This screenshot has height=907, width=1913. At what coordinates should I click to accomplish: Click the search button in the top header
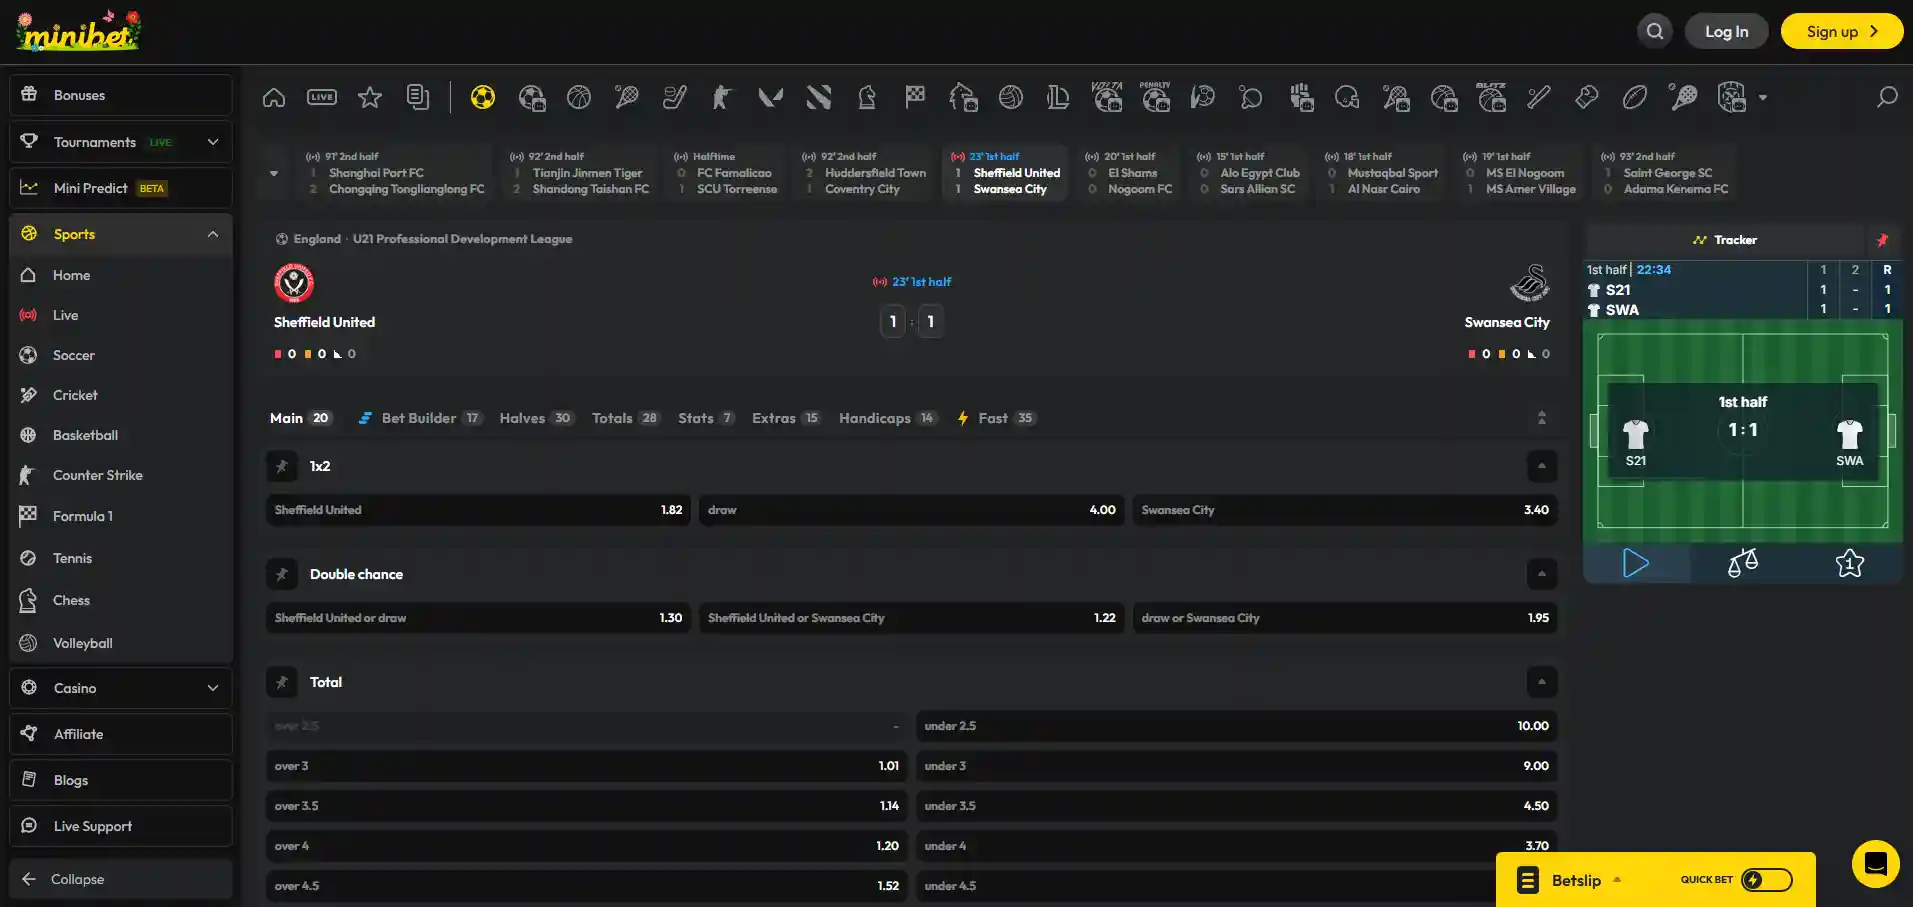pyautogui.click(x=1655, y=31)
